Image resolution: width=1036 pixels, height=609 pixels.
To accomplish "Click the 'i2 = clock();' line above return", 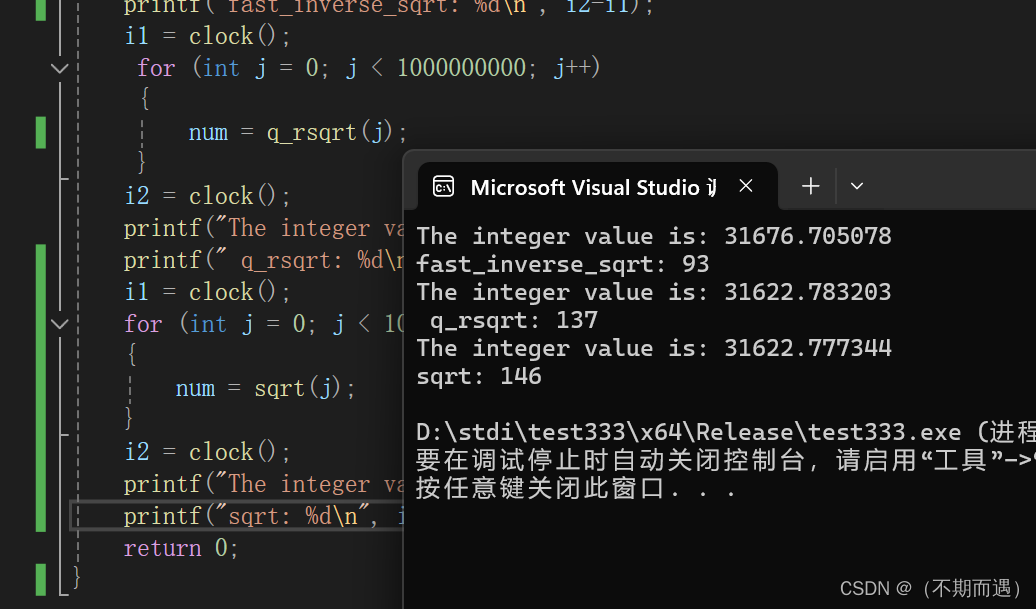I will [207, 452].
